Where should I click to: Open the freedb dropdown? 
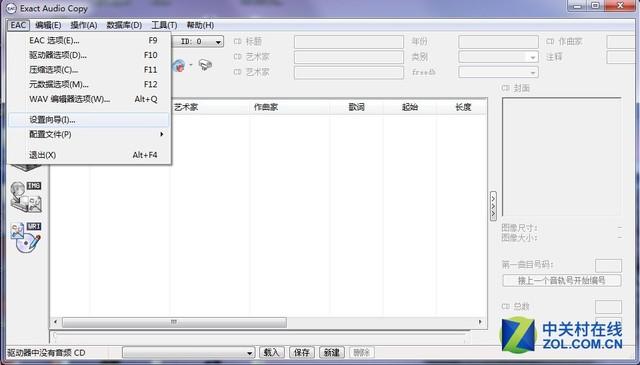(x=498, y=73)
